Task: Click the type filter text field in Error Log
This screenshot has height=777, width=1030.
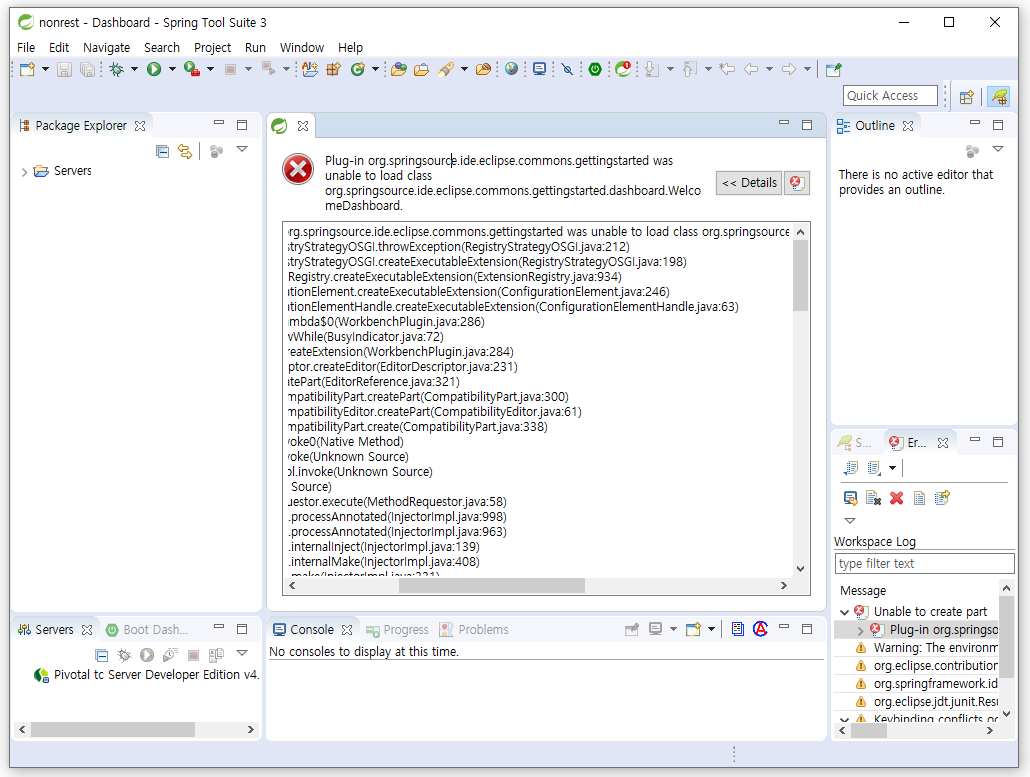Action: tap(924, 564)
